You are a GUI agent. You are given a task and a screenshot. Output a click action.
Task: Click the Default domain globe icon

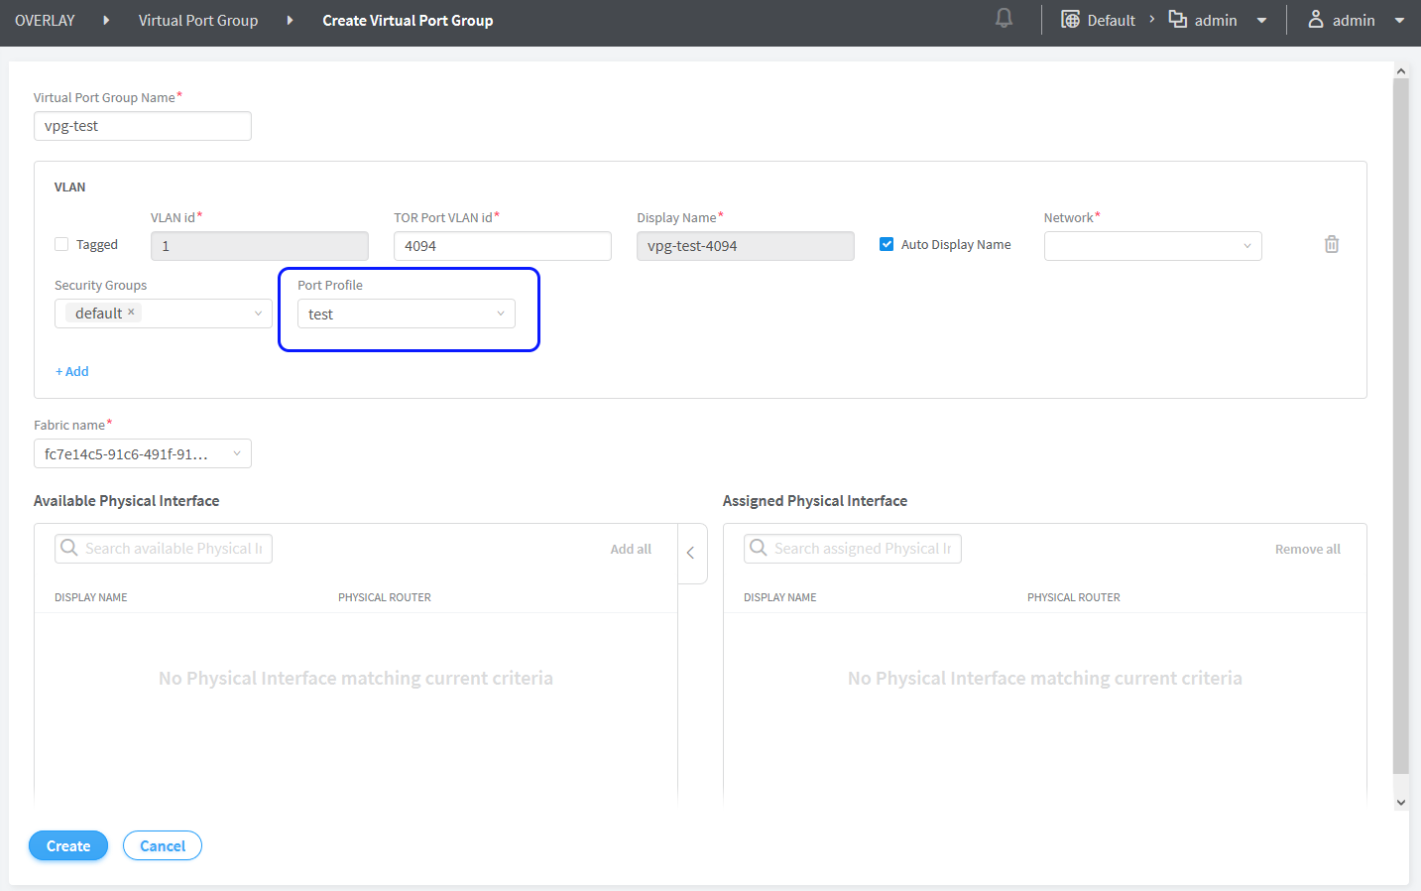1070,20
